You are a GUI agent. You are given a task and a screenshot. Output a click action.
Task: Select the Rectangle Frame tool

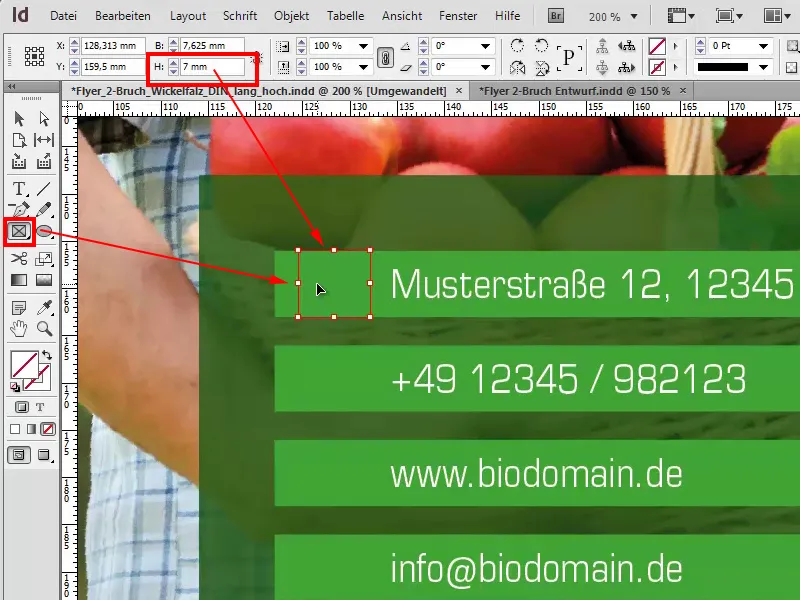19,232
